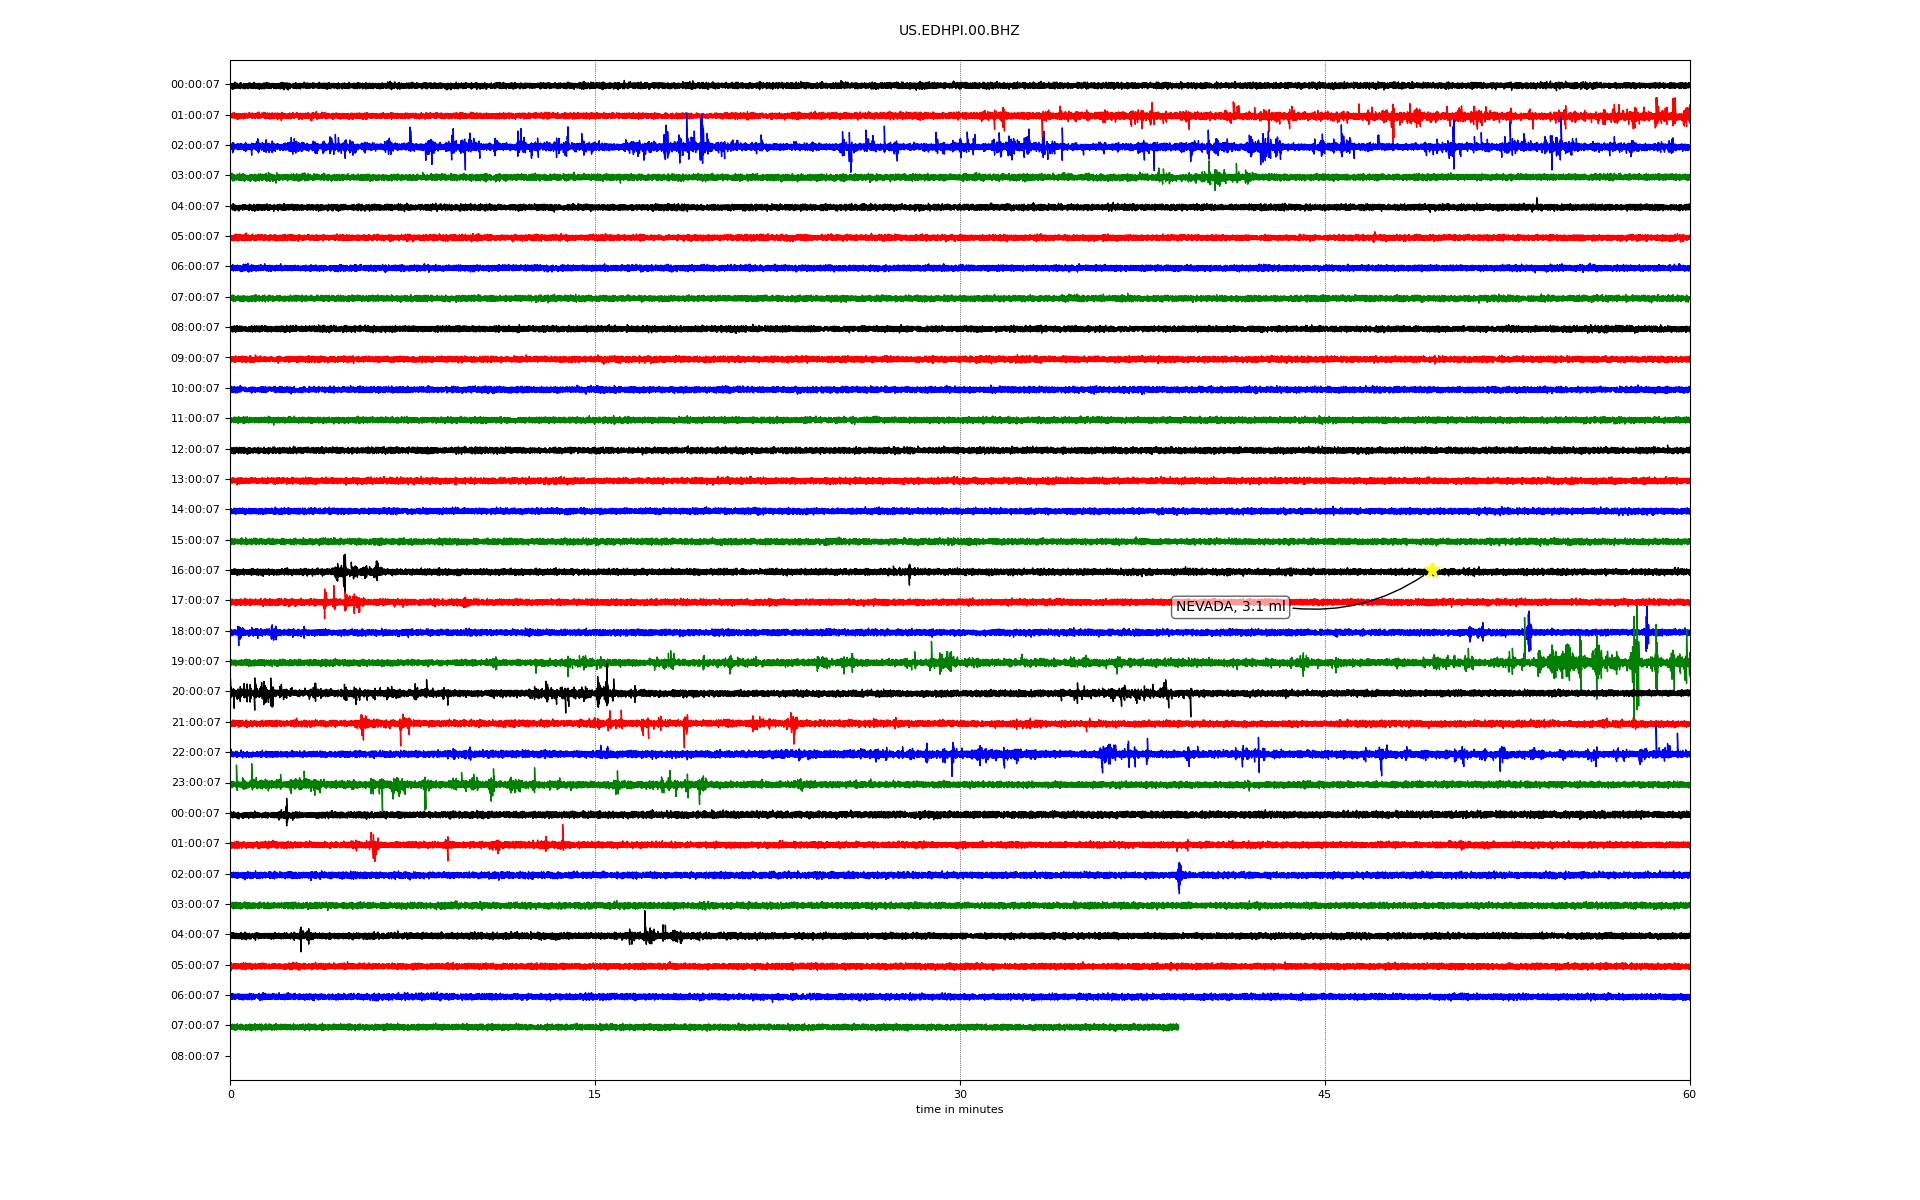1920x1200 pixels.
Task: Click the 04:00:07 lower row time label
Action: [x=195, y=935]
